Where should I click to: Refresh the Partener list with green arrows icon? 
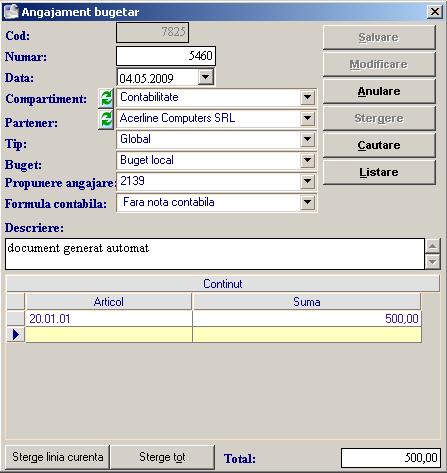click(x=106, y=120)
